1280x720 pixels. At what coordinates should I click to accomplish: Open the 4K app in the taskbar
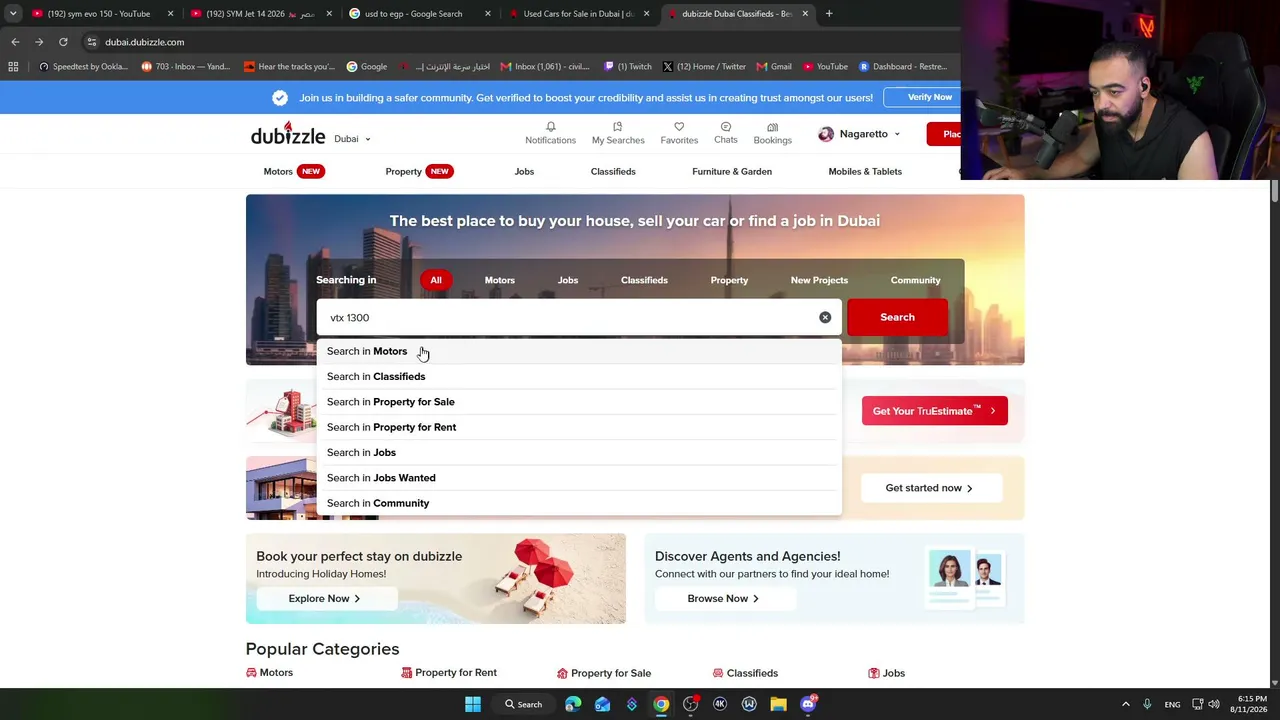tap(720, 704)
